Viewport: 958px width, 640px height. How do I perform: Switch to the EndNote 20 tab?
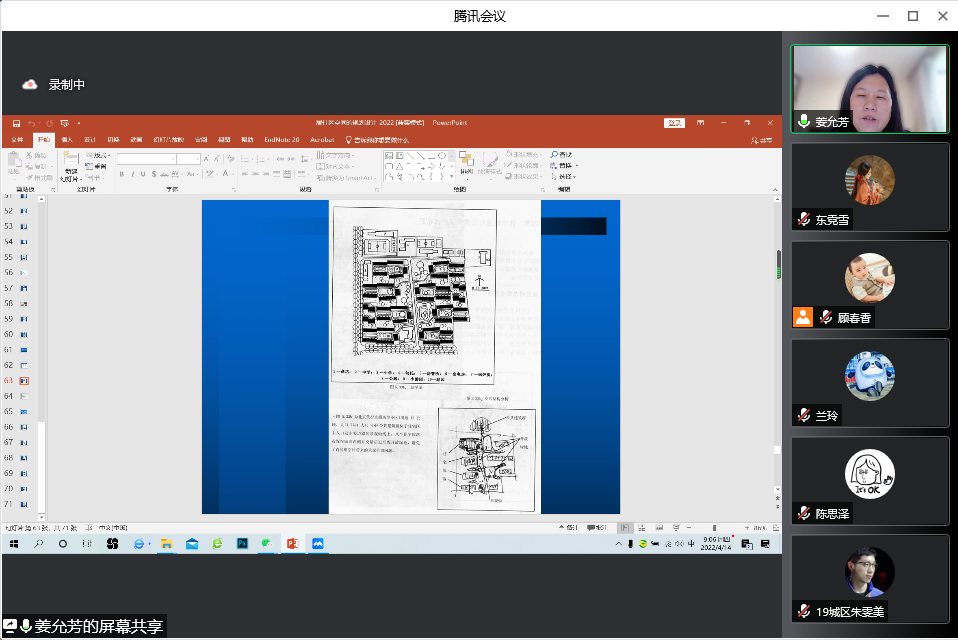tap(282, 140)
